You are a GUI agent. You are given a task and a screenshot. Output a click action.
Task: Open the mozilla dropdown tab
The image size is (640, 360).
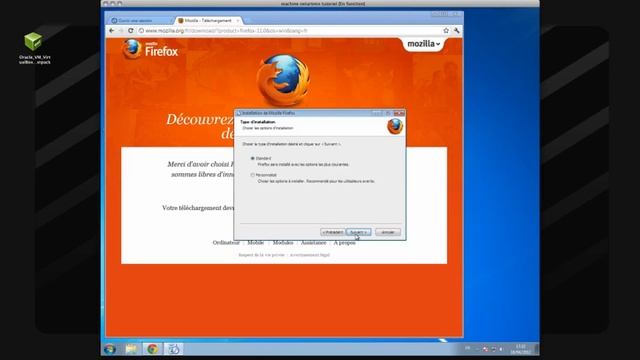[x=424, y=44]
